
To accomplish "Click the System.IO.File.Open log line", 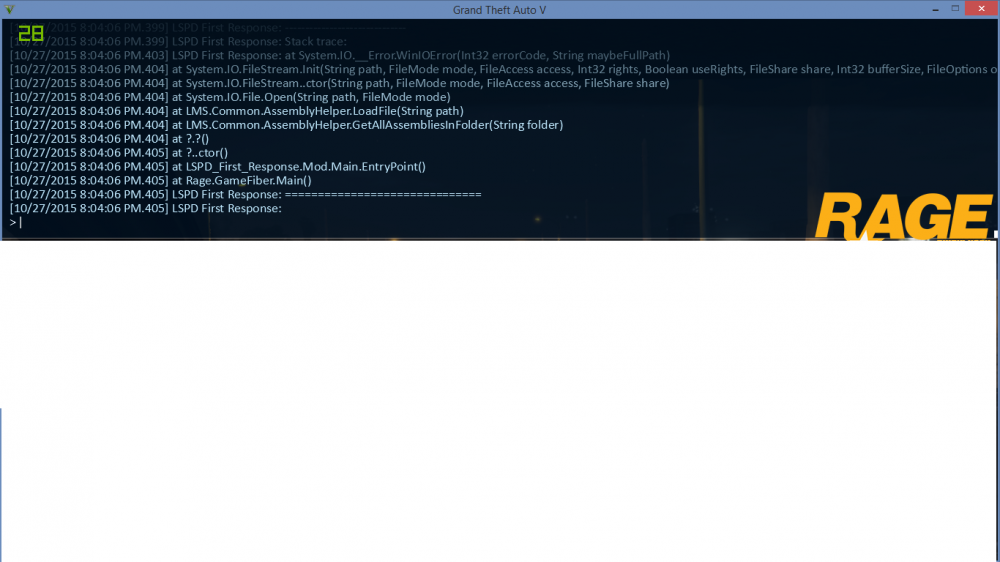I will point(230,98).
